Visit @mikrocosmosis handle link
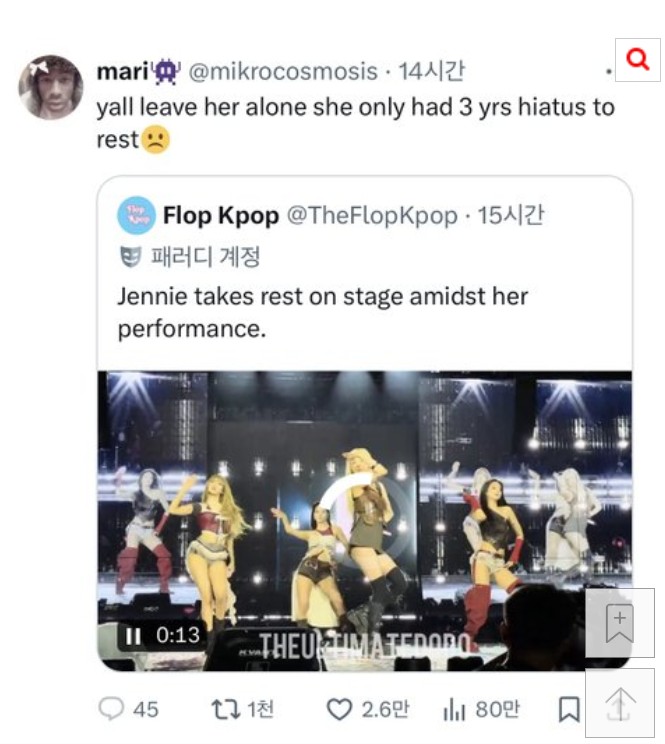The width and height of the screenshot is (665, 744). [283, 72]
